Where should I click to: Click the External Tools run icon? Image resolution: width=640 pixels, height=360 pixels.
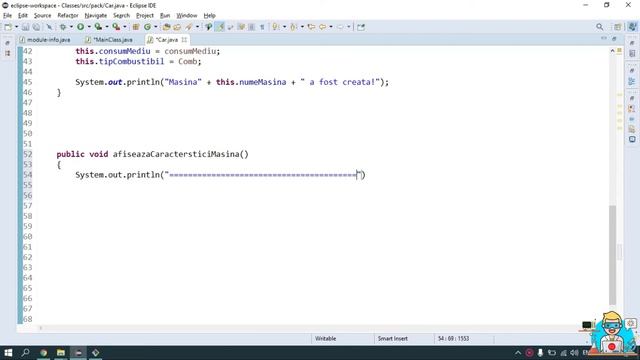click(x=116, y=27)
